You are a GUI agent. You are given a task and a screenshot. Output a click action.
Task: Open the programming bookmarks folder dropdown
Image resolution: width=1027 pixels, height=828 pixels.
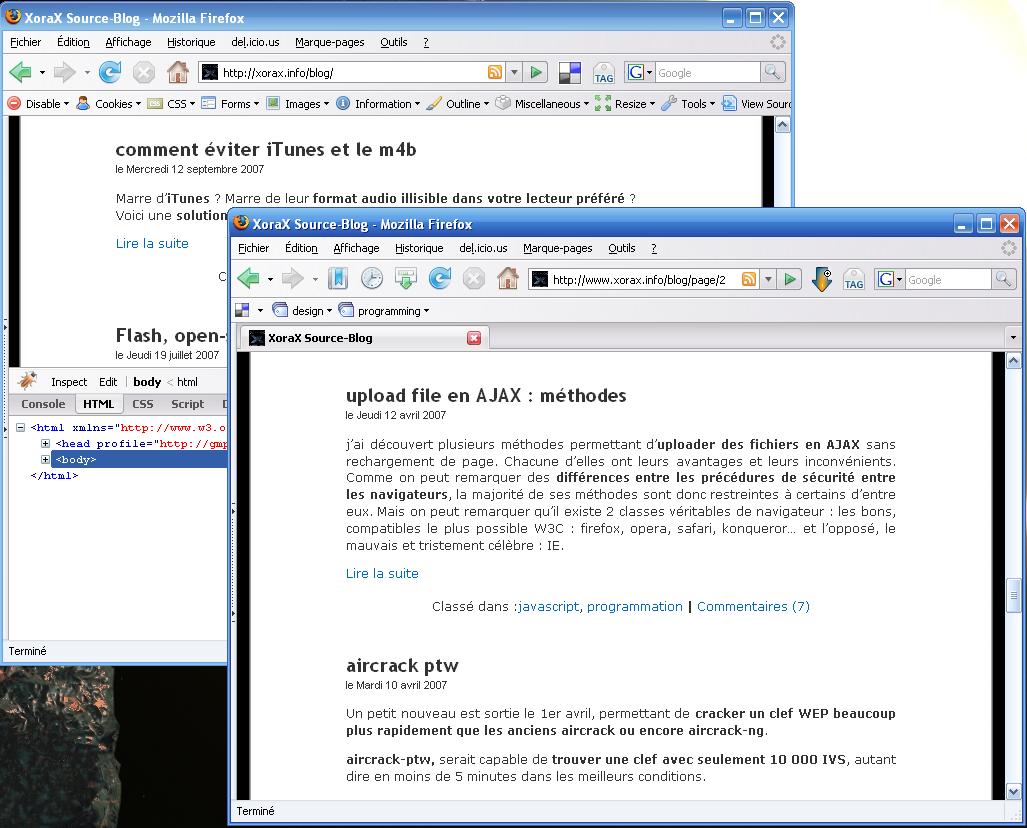384,310
